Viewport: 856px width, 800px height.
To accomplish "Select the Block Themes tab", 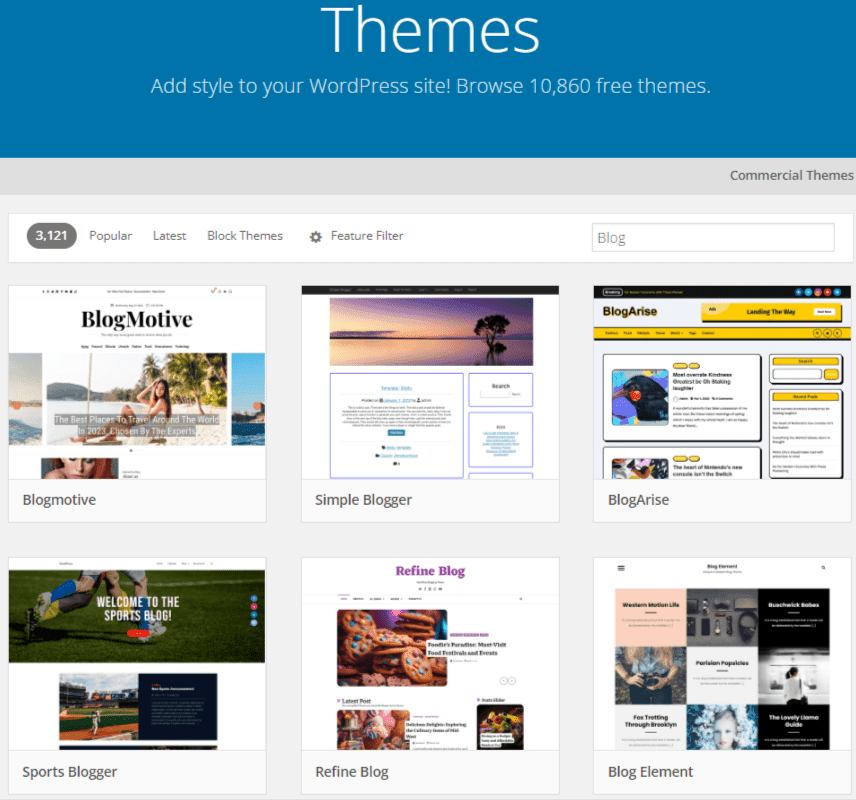I will 245,236.
